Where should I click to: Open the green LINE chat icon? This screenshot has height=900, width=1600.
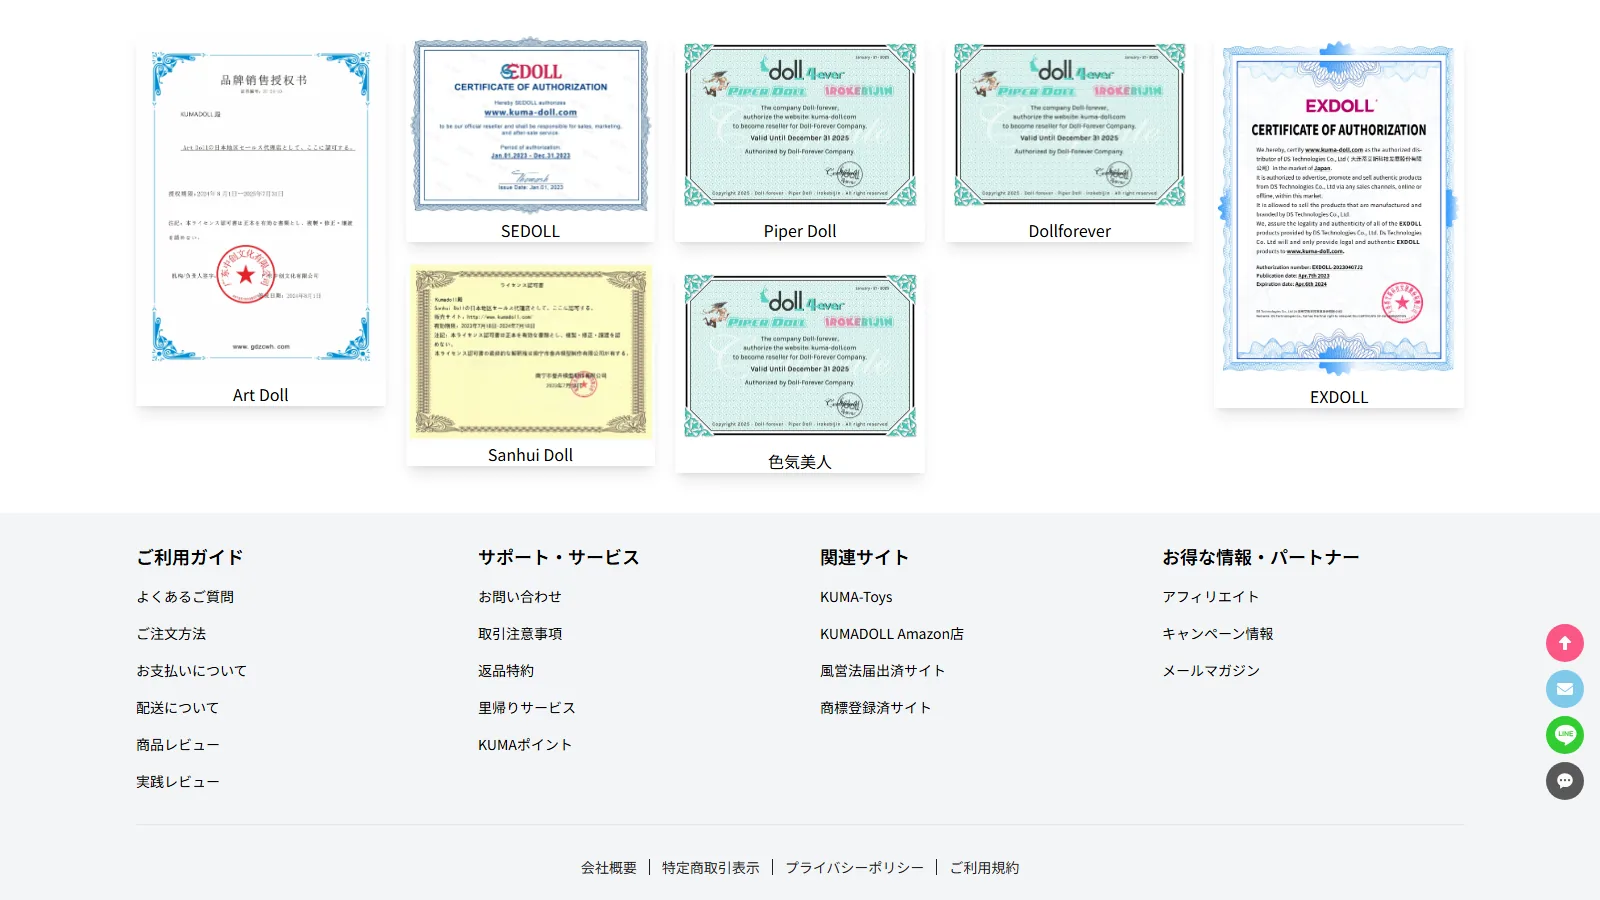pos(1565,735)
